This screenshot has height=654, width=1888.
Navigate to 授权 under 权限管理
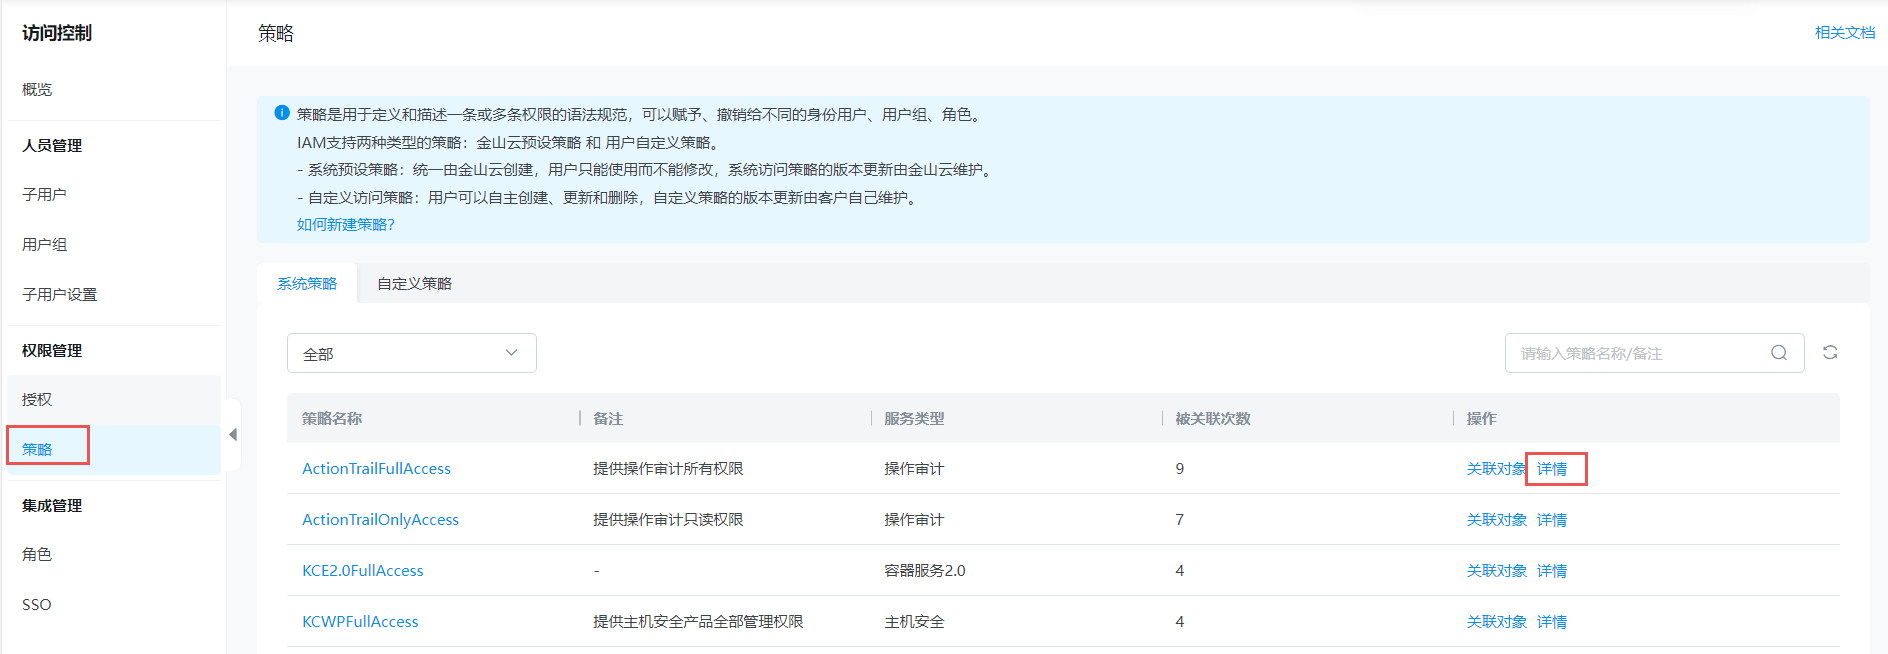click(x=37, y=400)
